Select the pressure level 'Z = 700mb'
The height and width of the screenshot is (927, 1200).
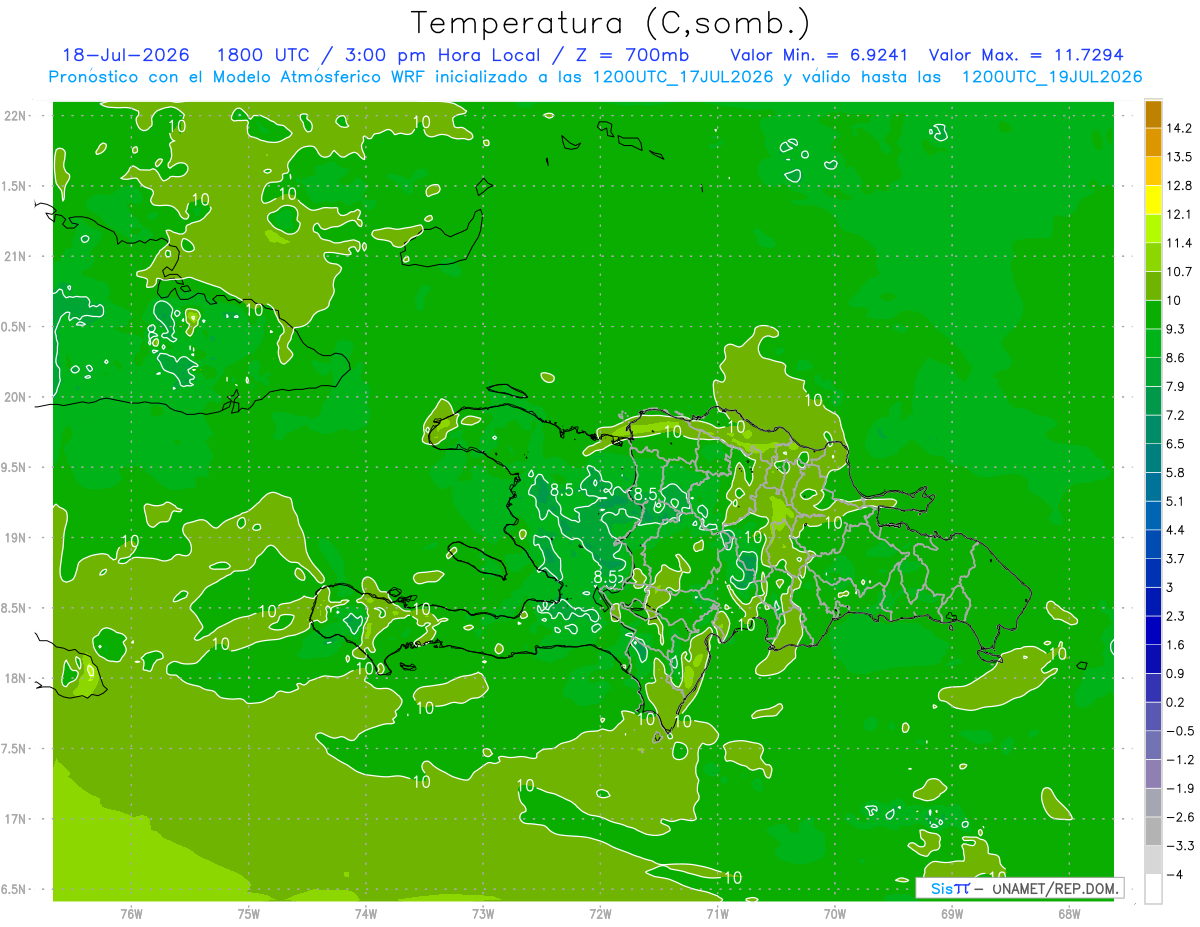[634, 54]
